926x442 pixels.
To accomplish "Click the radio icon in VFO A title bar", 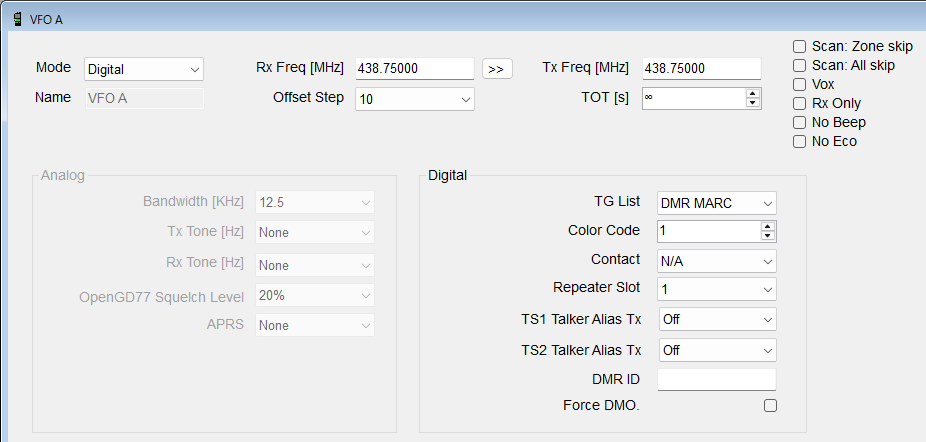I will click(17, 19).
